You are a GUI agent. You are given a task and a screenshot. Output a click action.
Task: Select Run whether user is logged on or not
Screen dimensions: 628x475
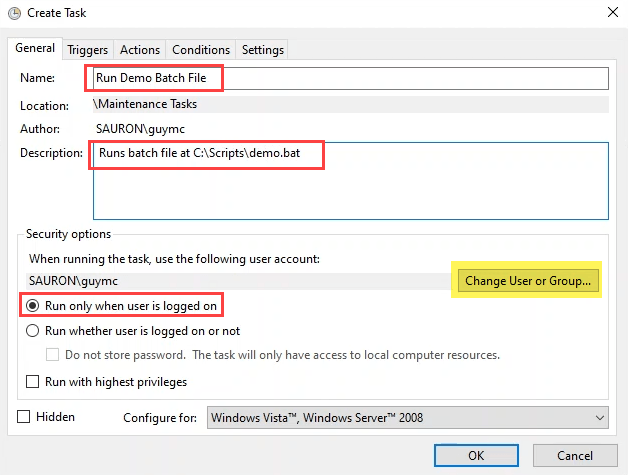coord(34,331)
